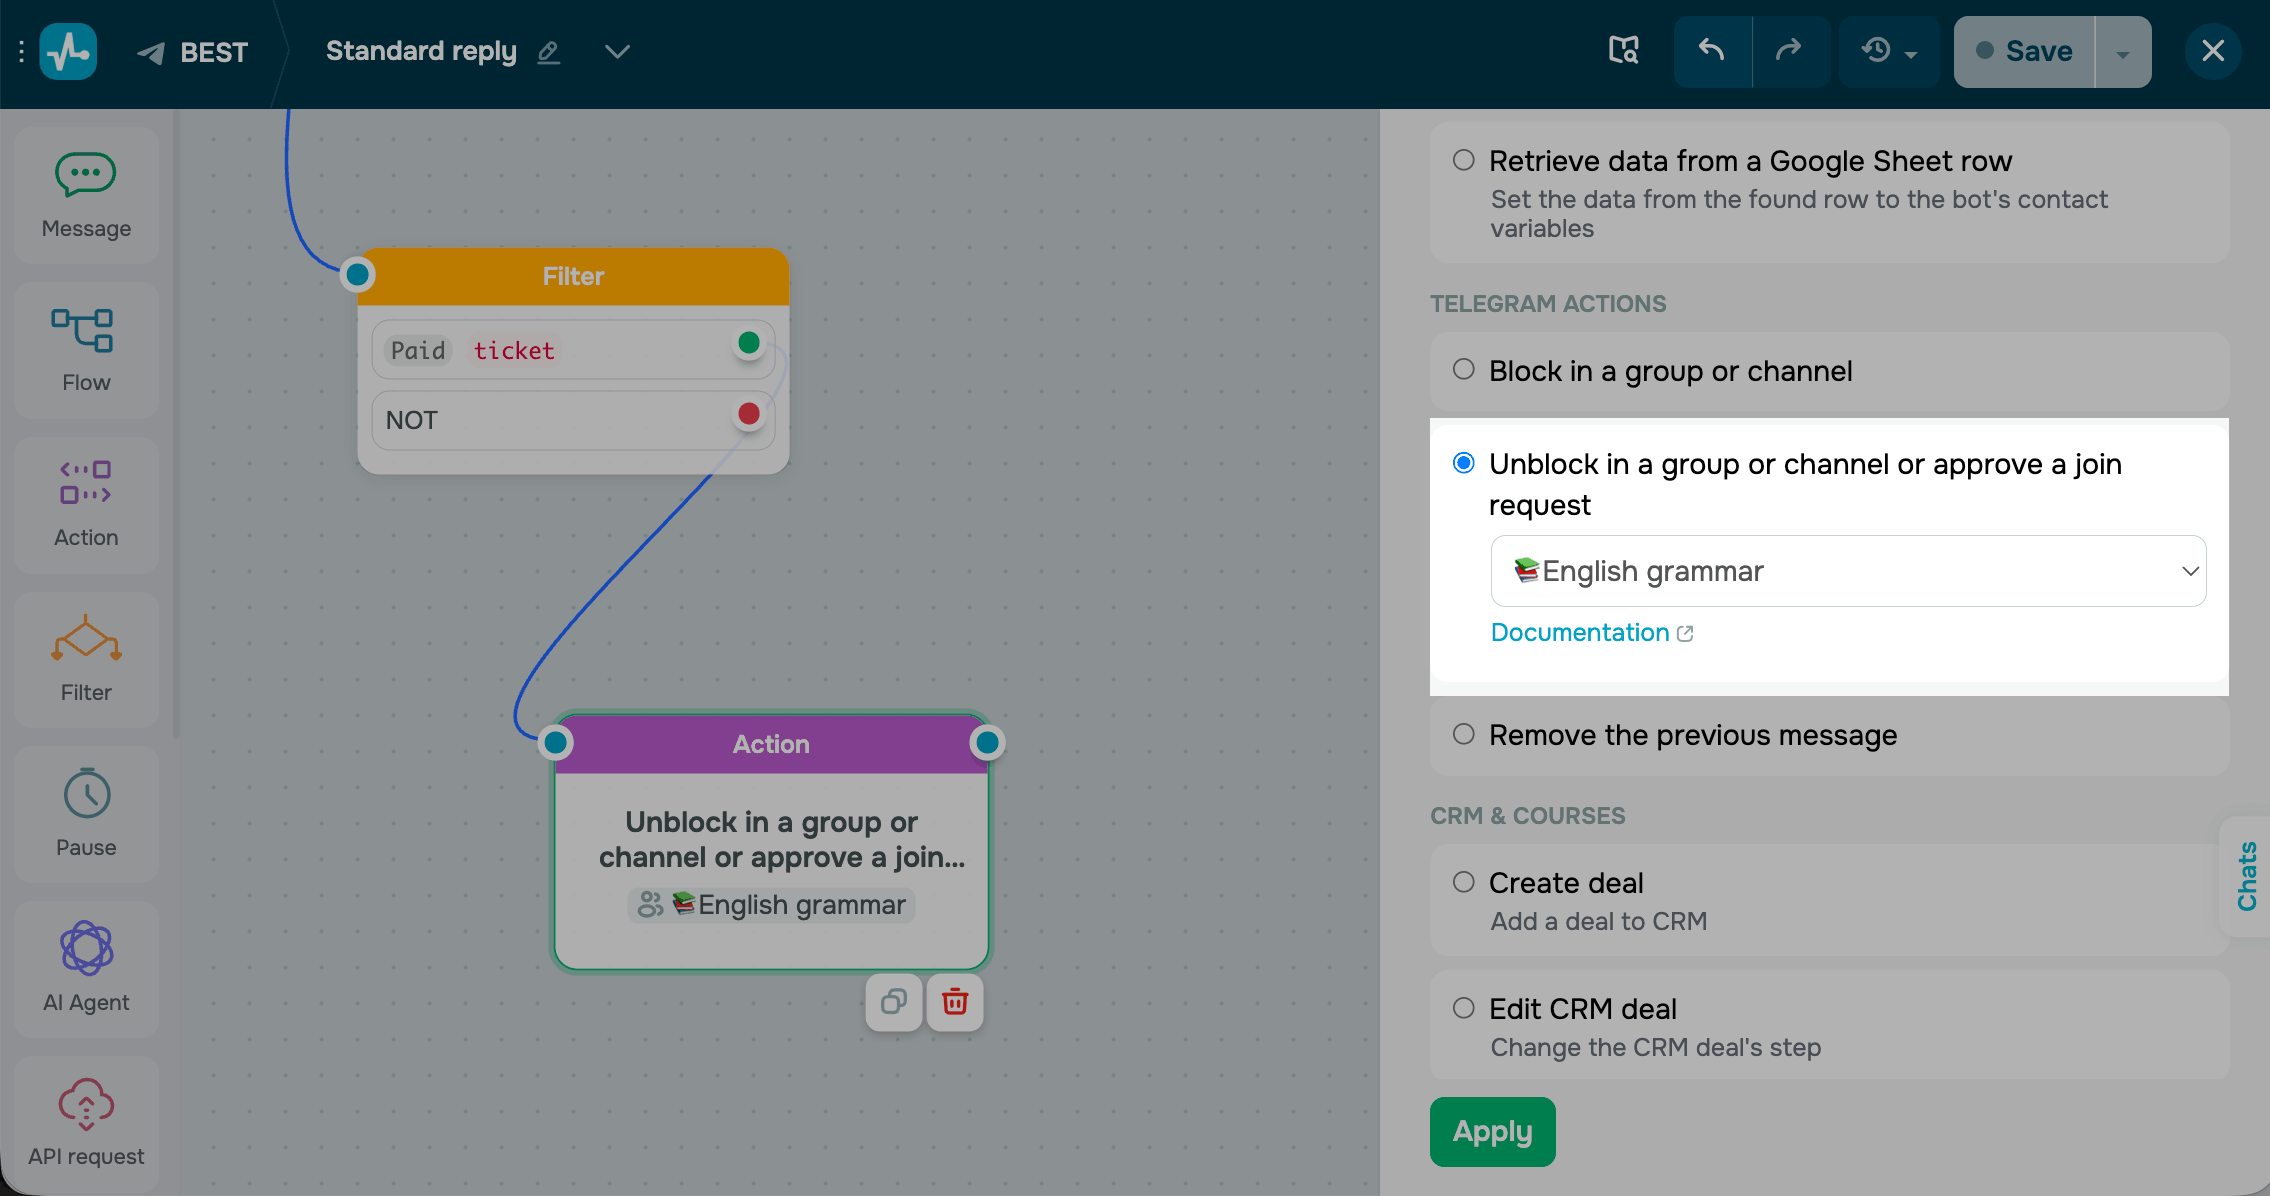This screenshot has width=2270, height=1196.
Task: Open the map search icon in the top bar
Action: 1623,50
